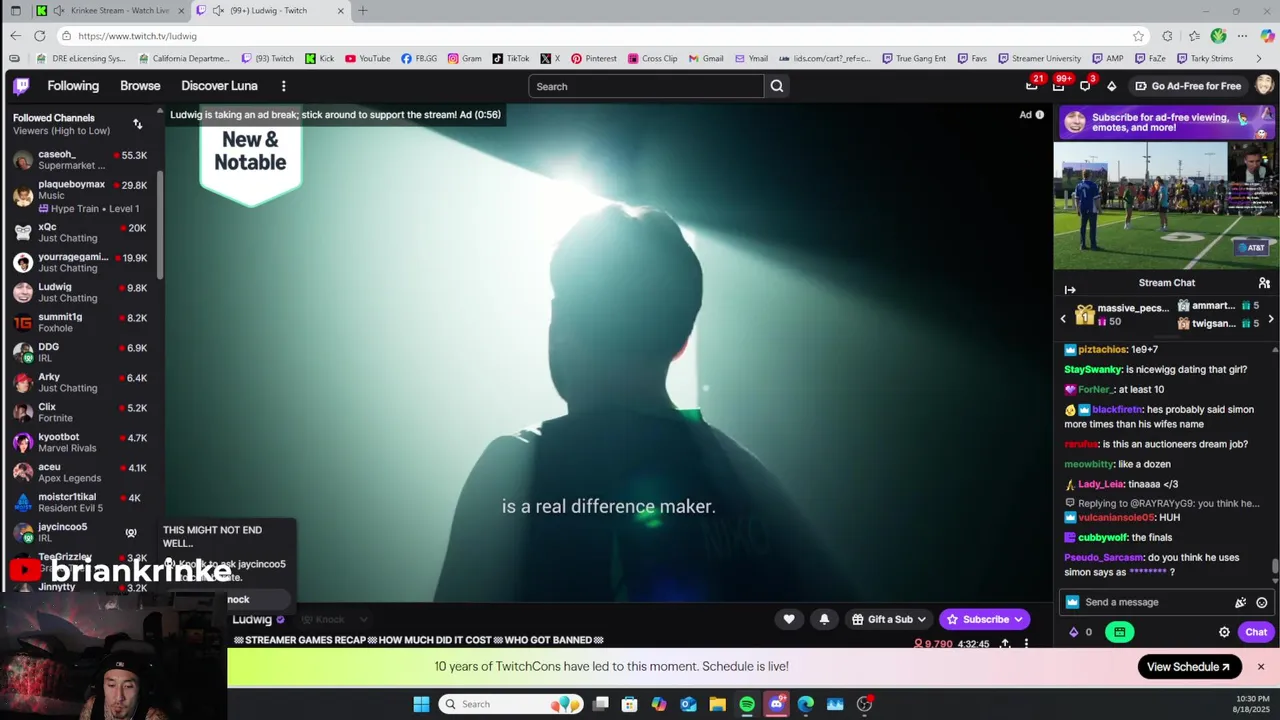
Task: Switch to the Krinkee Stream browser tab
Action: click(x=110, y=11)
